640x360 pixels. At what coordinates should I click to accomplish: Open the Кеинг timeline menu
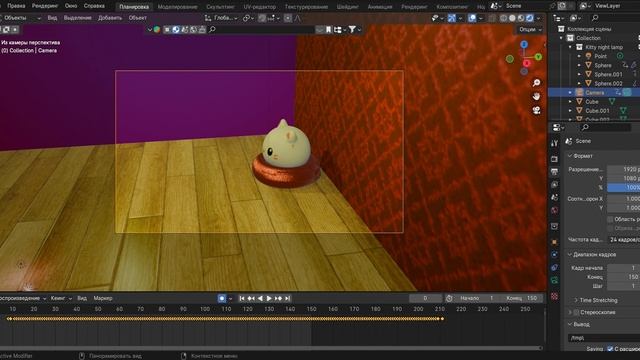pyautogui.click(x=61, y=298)
